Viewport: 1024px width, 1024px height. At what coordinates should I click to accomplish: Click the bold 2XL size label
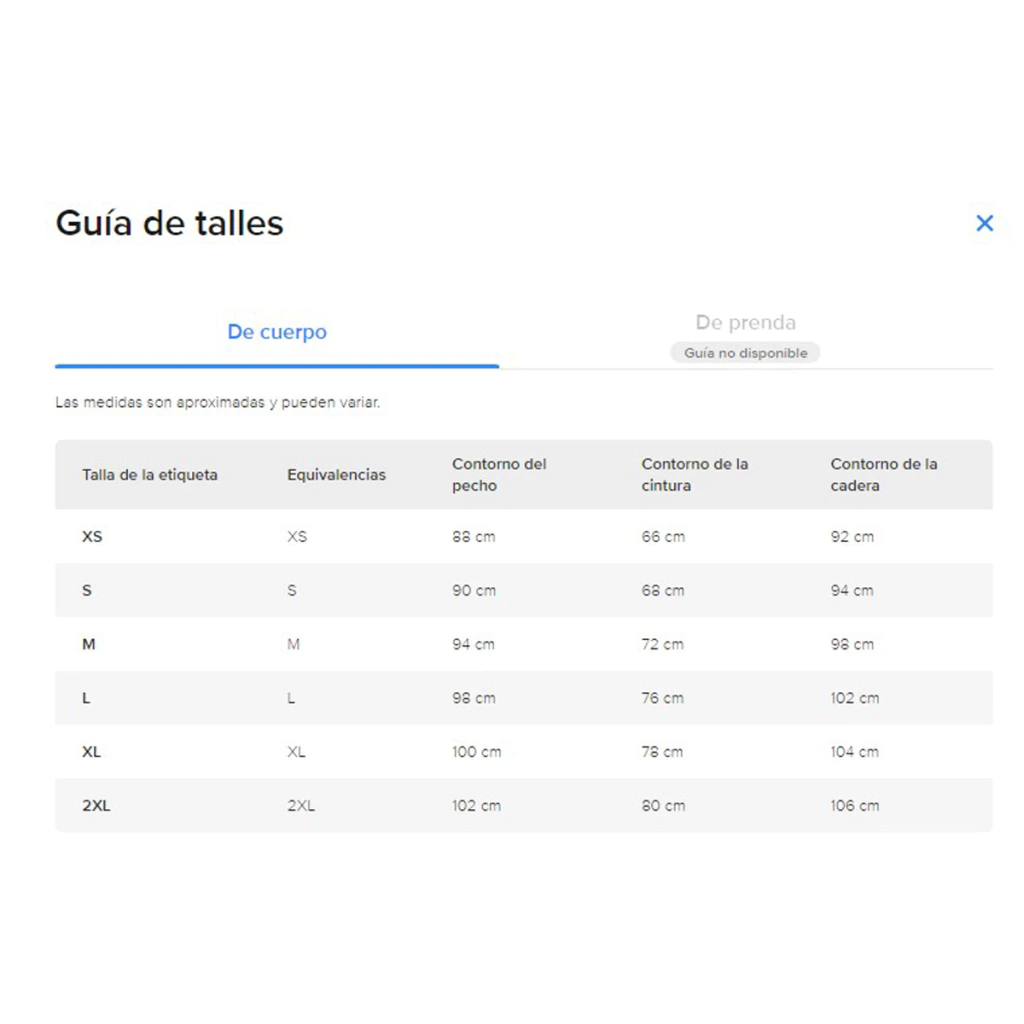96,806
